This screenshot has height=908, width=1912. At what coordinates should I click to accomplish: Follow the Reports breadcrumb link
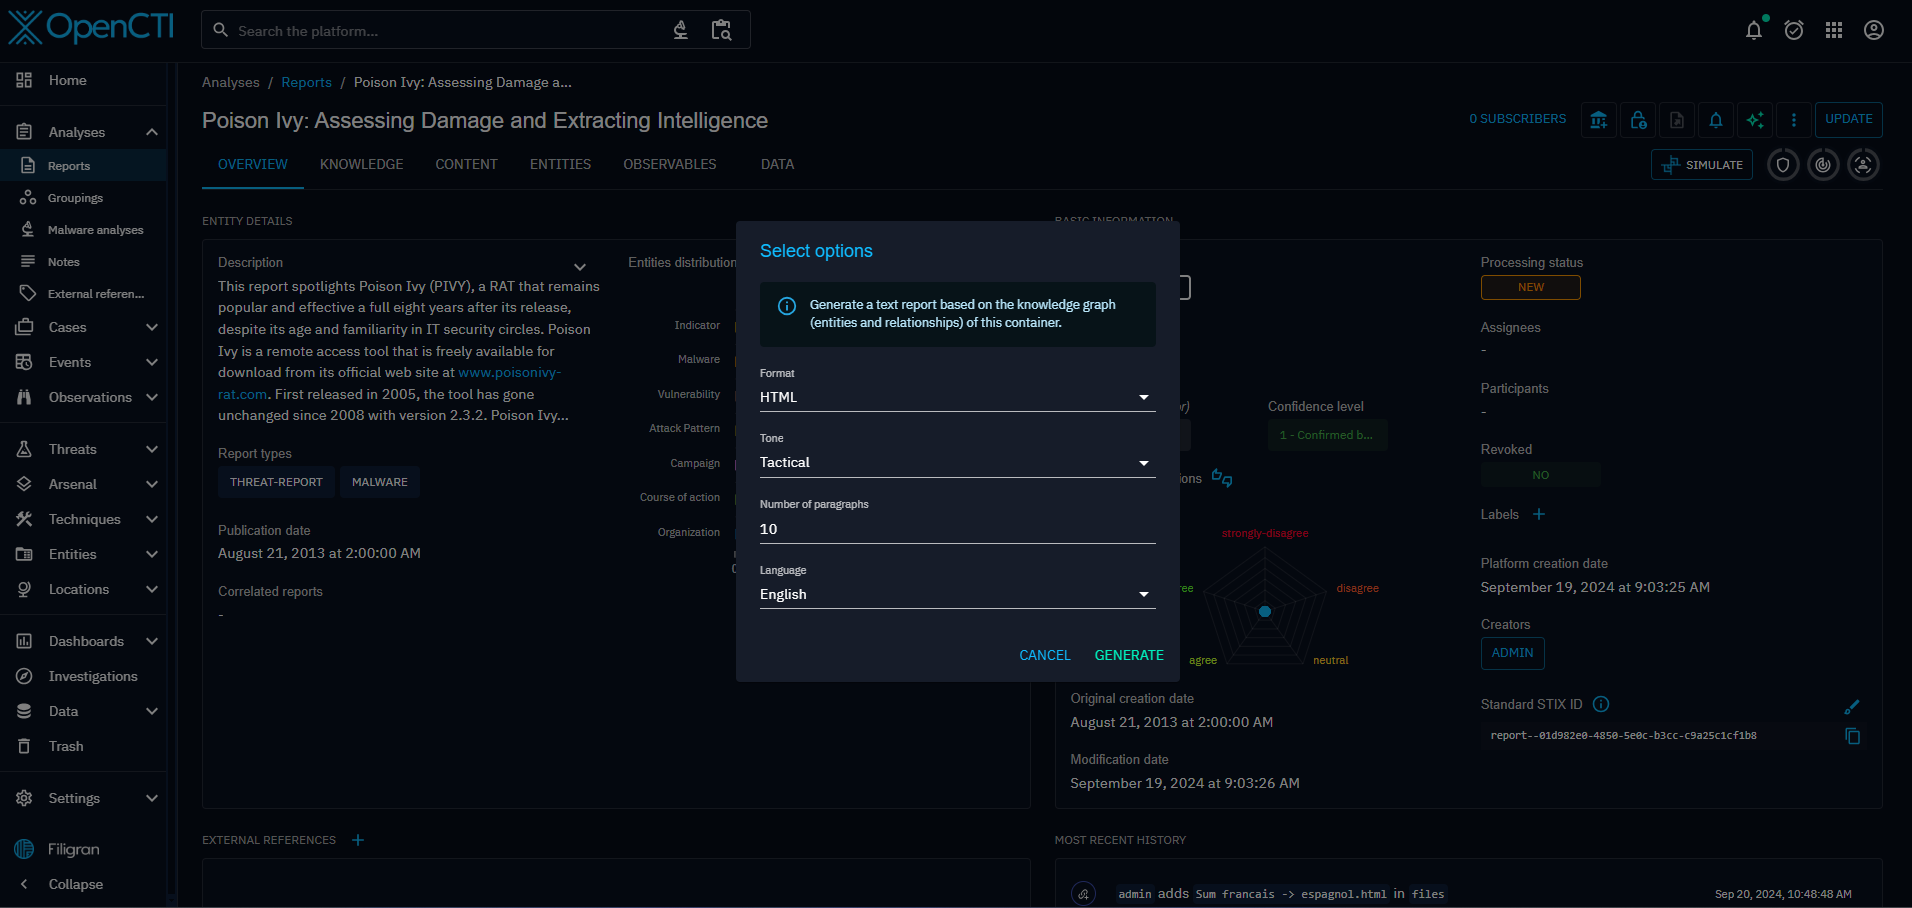[x=306, y=83]
